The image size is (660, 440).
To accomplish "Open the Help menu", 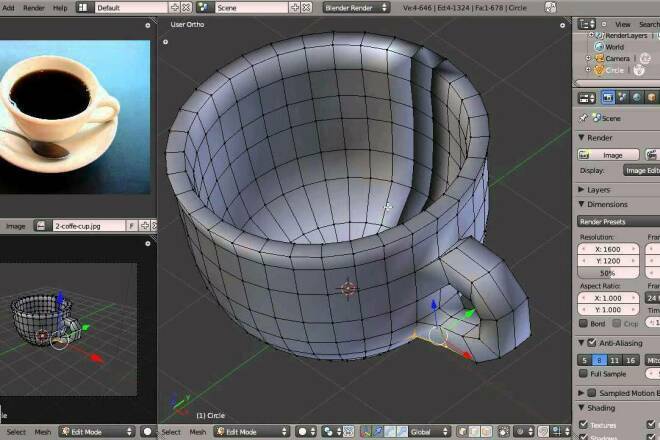I will pos(60,7).
